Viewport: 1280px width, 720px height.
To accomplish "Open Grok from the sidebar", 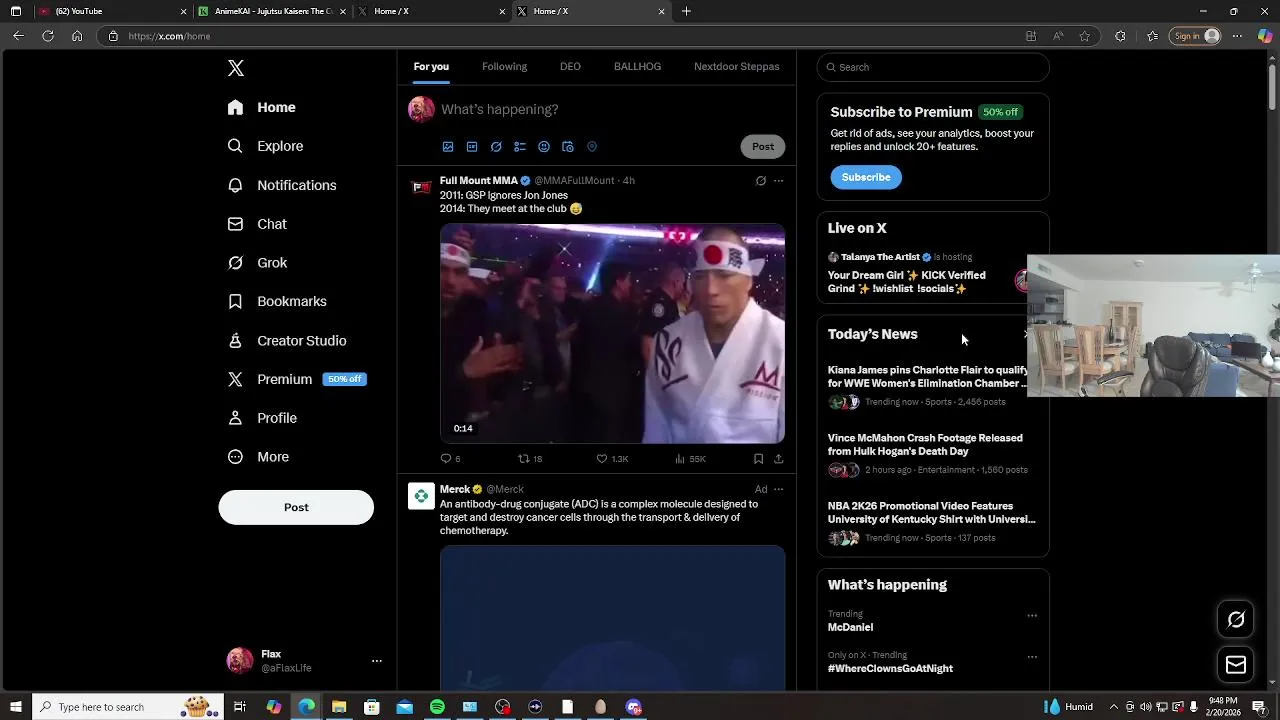I will tap(258, 263).
